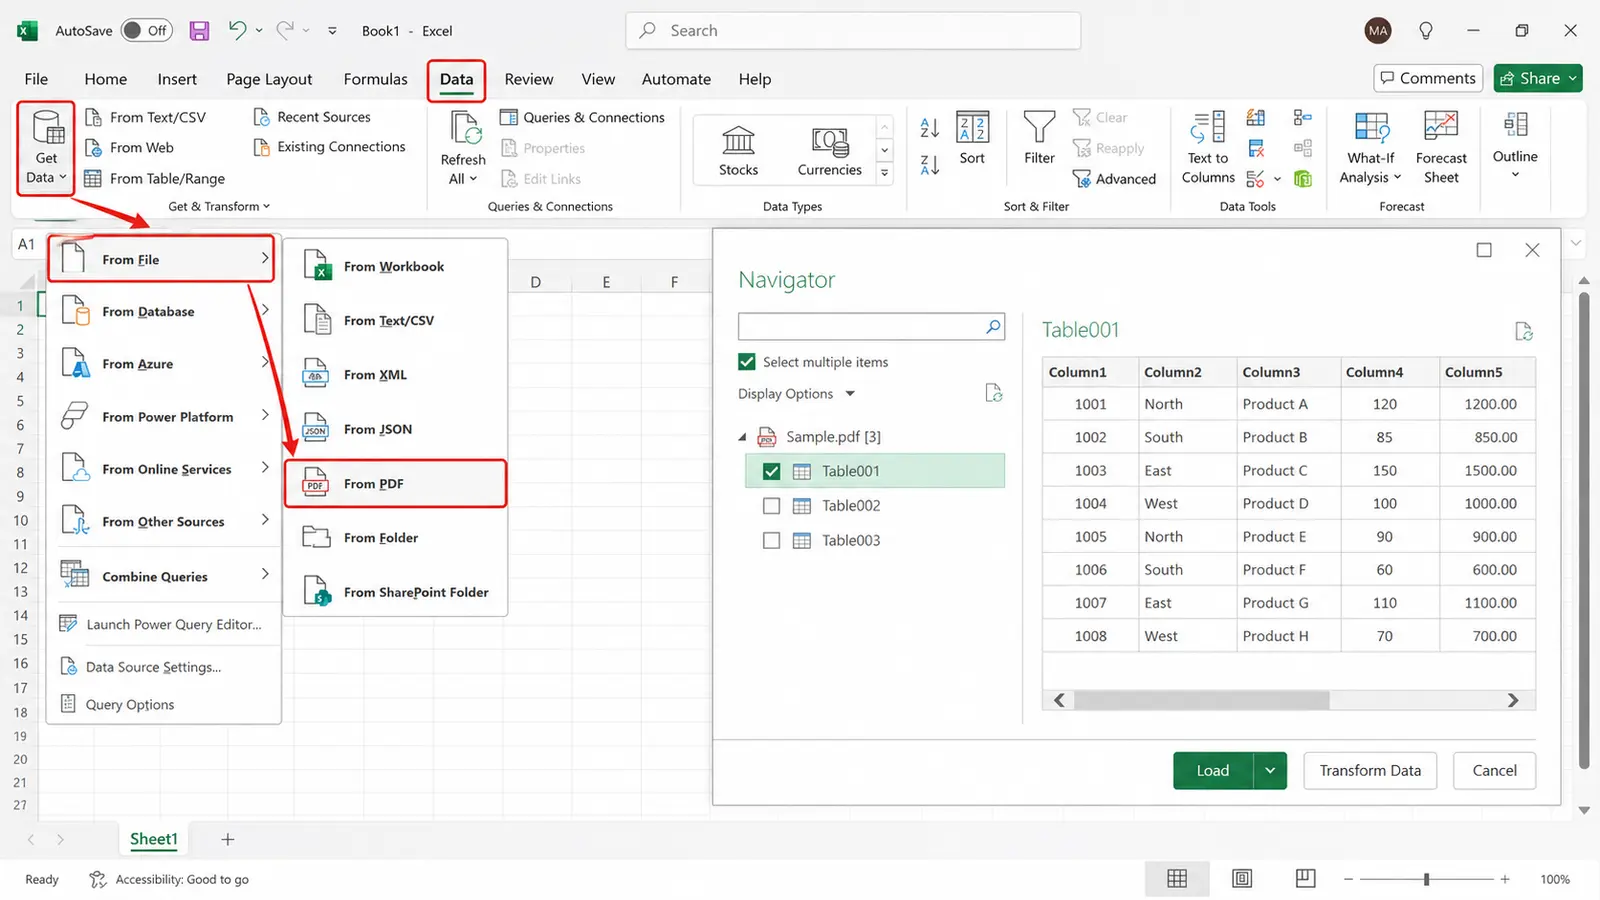Click the Refresh All icon

[465, 128]
